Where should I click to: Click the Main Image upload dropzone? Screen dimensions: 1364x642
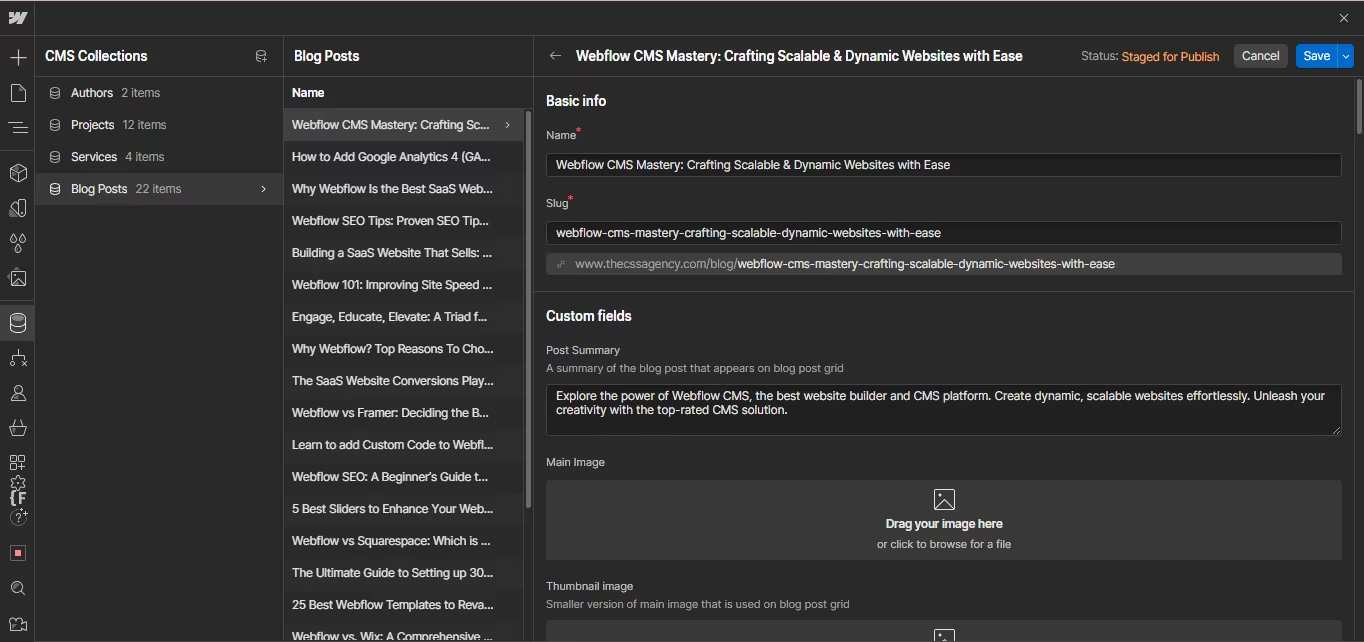[943, 520]
